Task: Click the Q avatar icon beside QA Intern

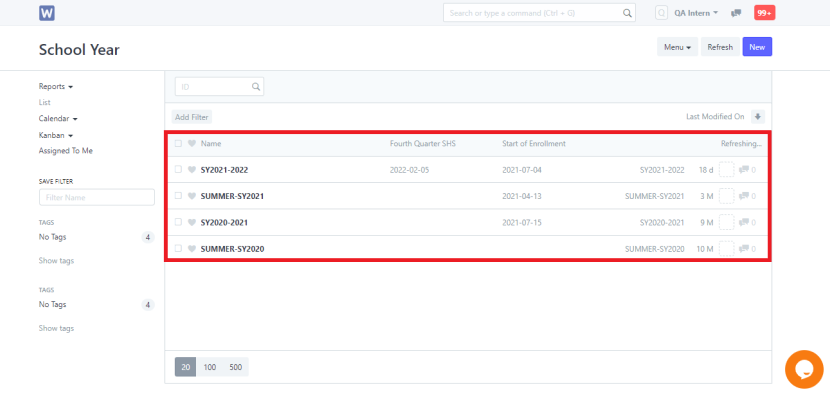Action: point(661,13)
